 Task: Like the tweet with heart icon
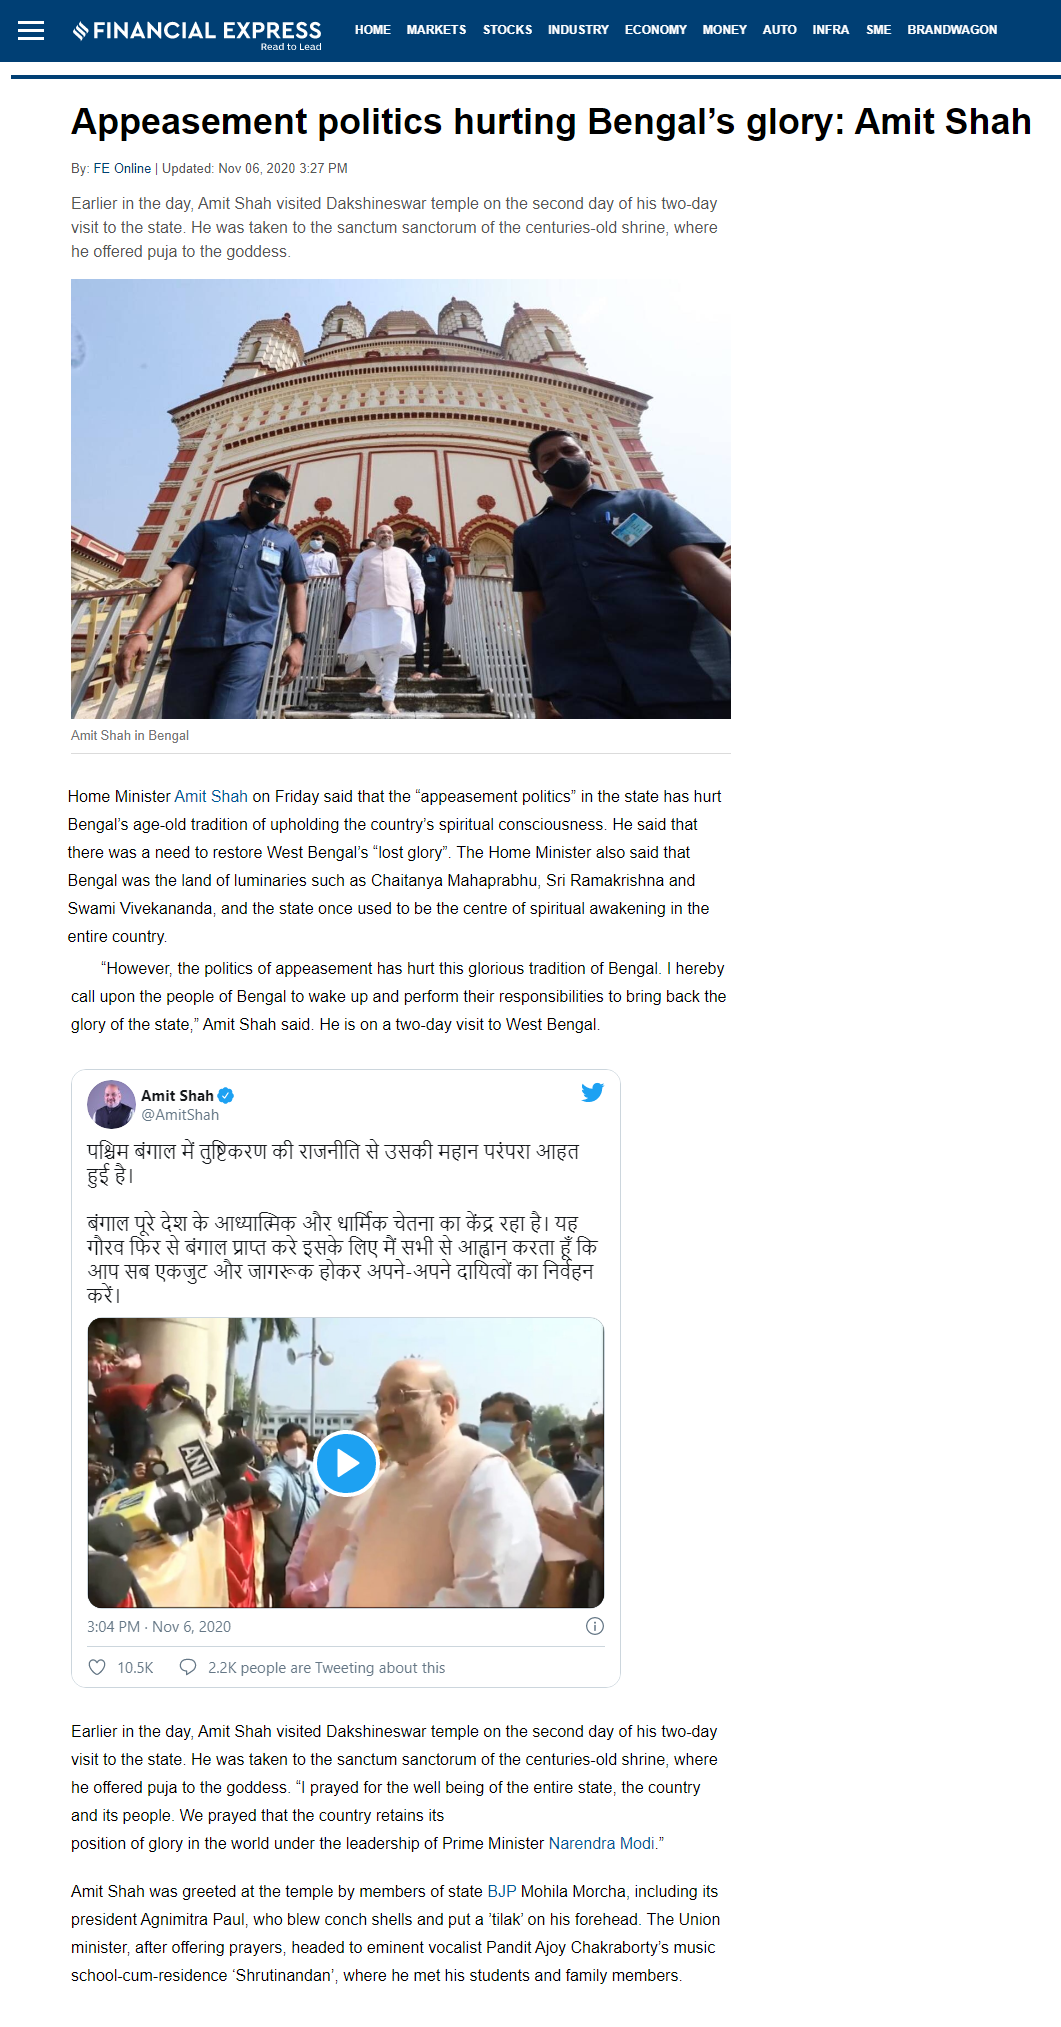click(x=97, y=1667)
